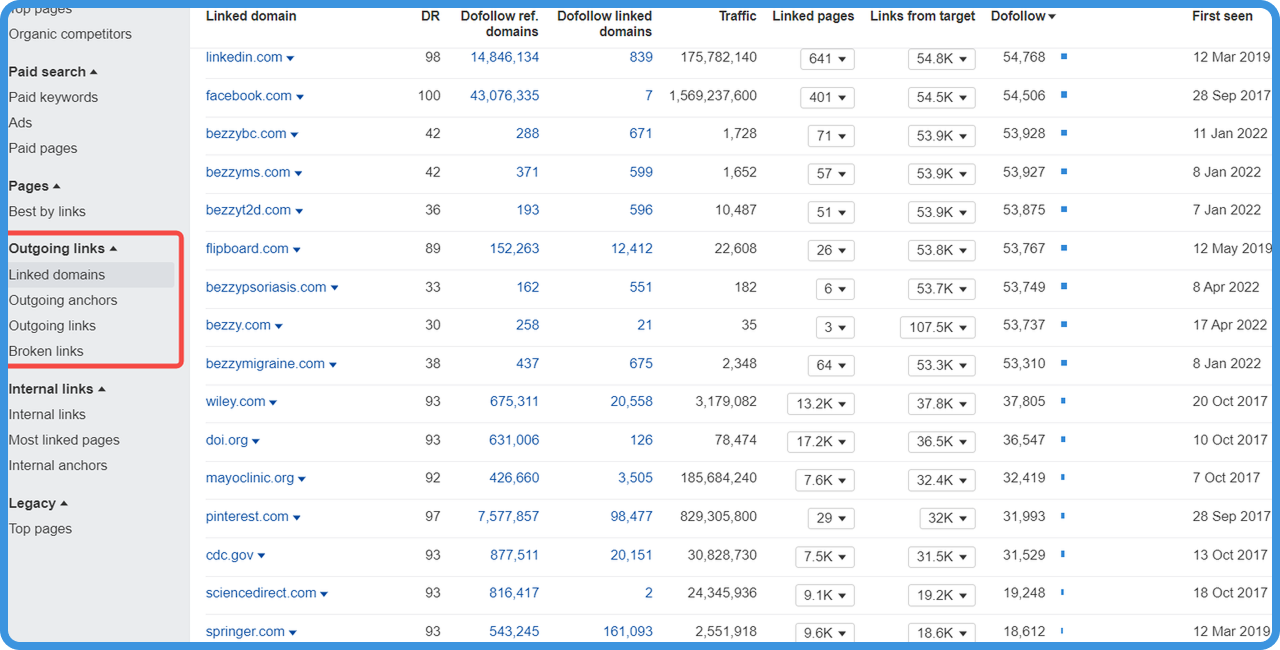Expand links from target 54.5K for facebook.com
This screenshot has width=1280, height=650.
click(x=942, y=97)
